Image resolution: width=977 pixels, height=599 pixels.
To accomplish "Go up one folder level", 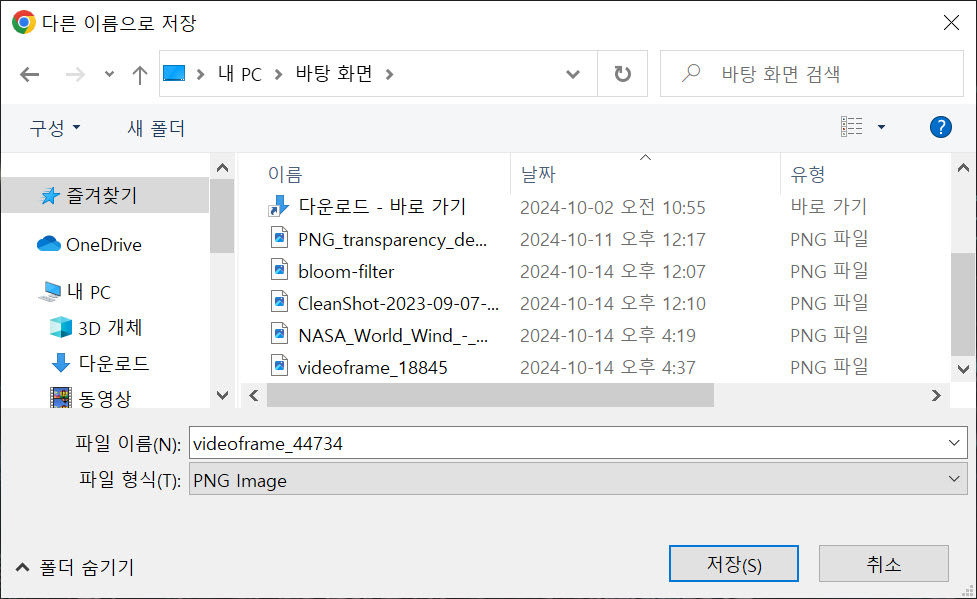I will (x=140, y=75).
